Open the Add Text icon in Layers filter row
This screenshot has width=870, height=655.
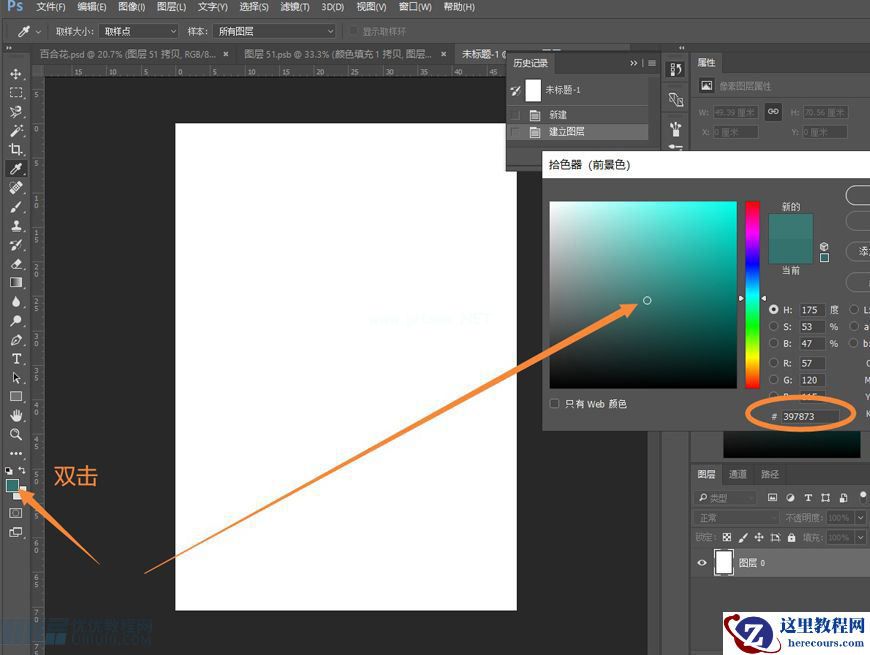coord(808,497)
